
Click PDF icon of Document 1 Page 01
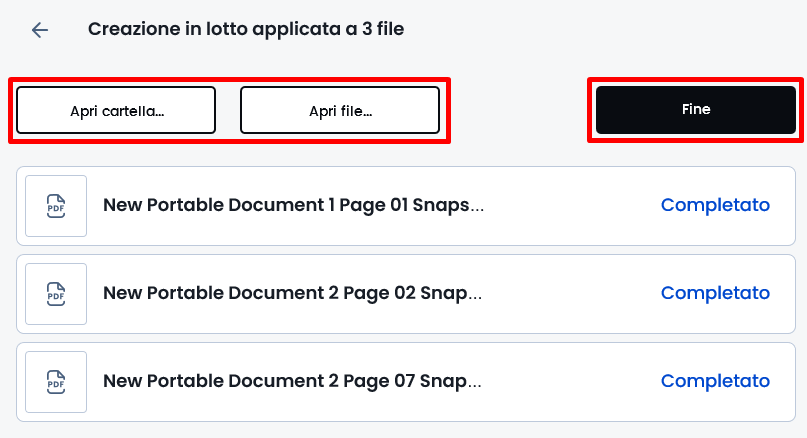[56, 206]
